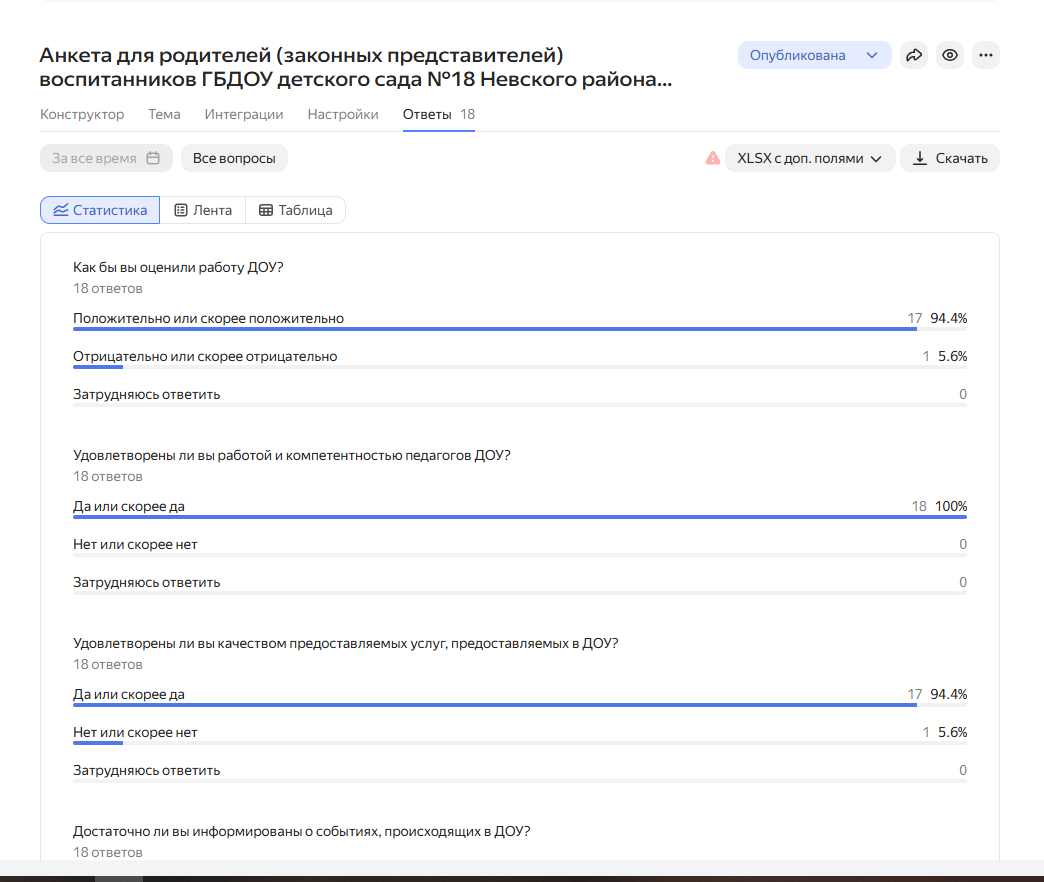Screen dimensions: 1044x882
Task: Click the За все время date field
Action: (x=94, y=158)
